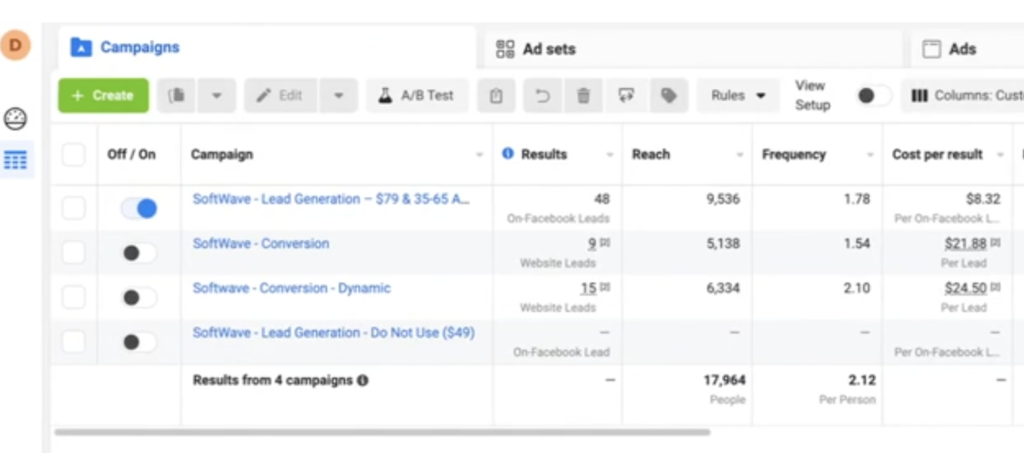Screen dimensions: 1024x453
Task: Toggle the View Setup switch
Action: (x=874, y=96)
